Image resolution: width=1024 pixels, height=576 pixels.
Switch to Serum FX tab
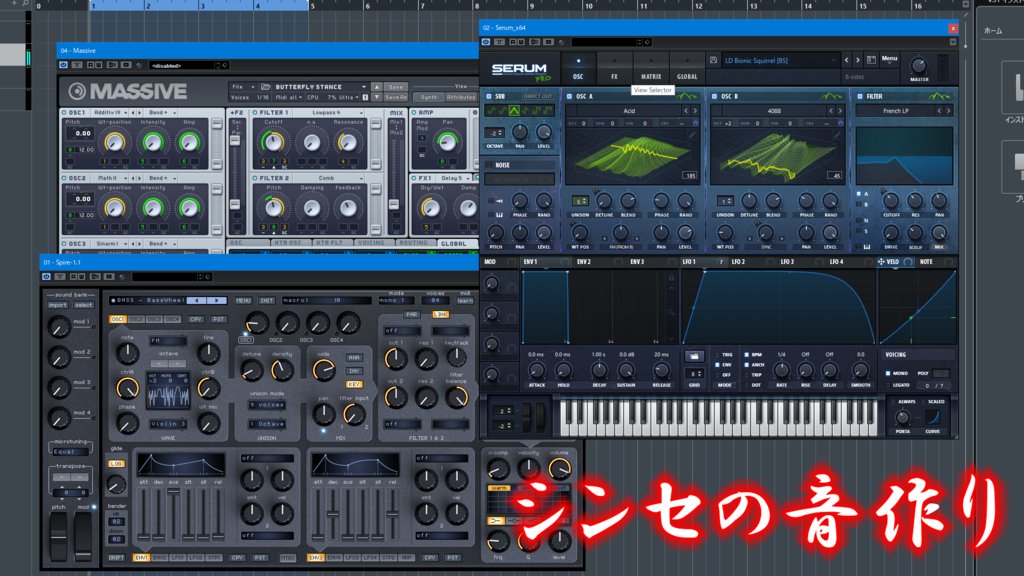[615, 68]
